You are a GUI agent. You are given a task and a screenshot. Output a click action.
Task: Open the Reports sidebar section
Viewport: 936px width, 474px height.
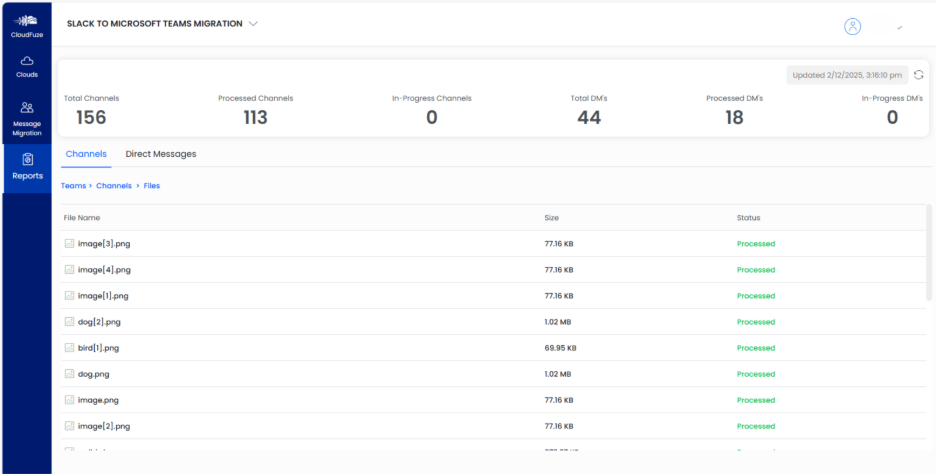click(x=27, y=168)
